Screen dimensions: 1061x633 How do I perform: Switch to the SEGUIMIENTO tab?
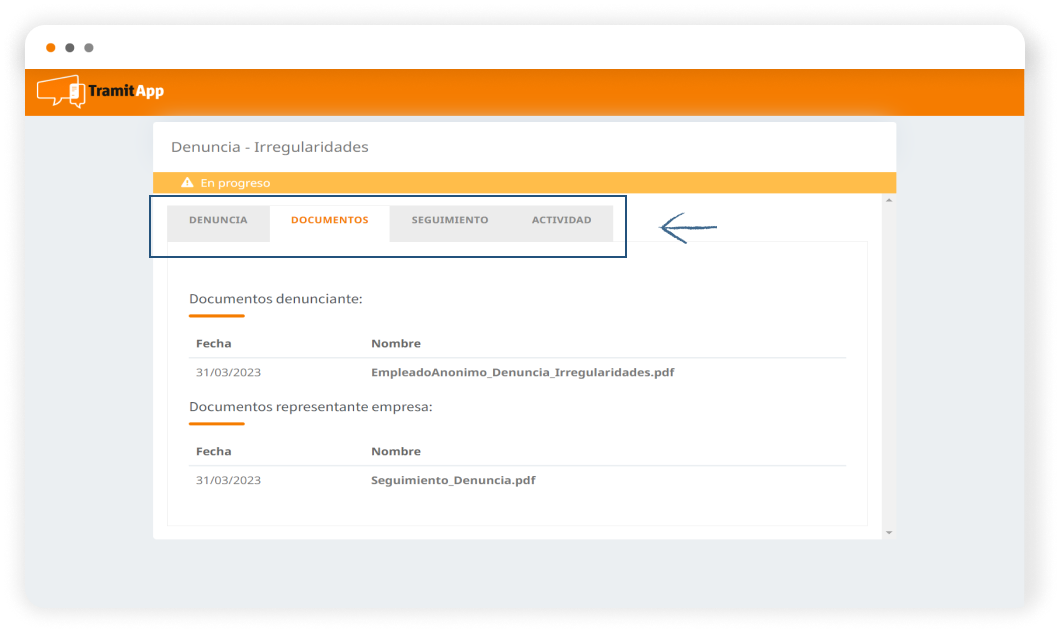pyautogui.click(x=450, y=220)
